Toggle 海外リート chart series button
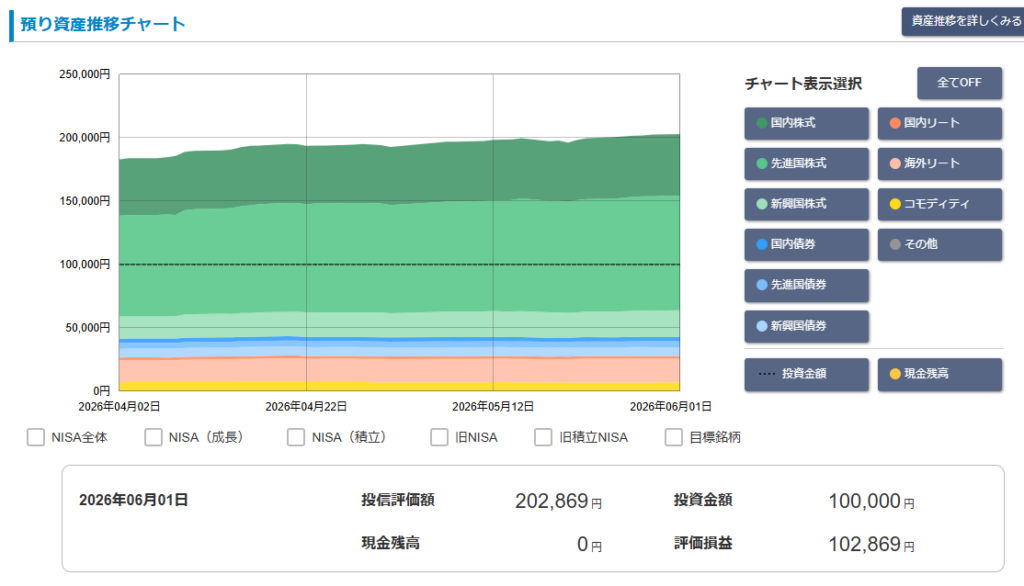The width and height of the screenshot is (1024, 586). point(940,164)
